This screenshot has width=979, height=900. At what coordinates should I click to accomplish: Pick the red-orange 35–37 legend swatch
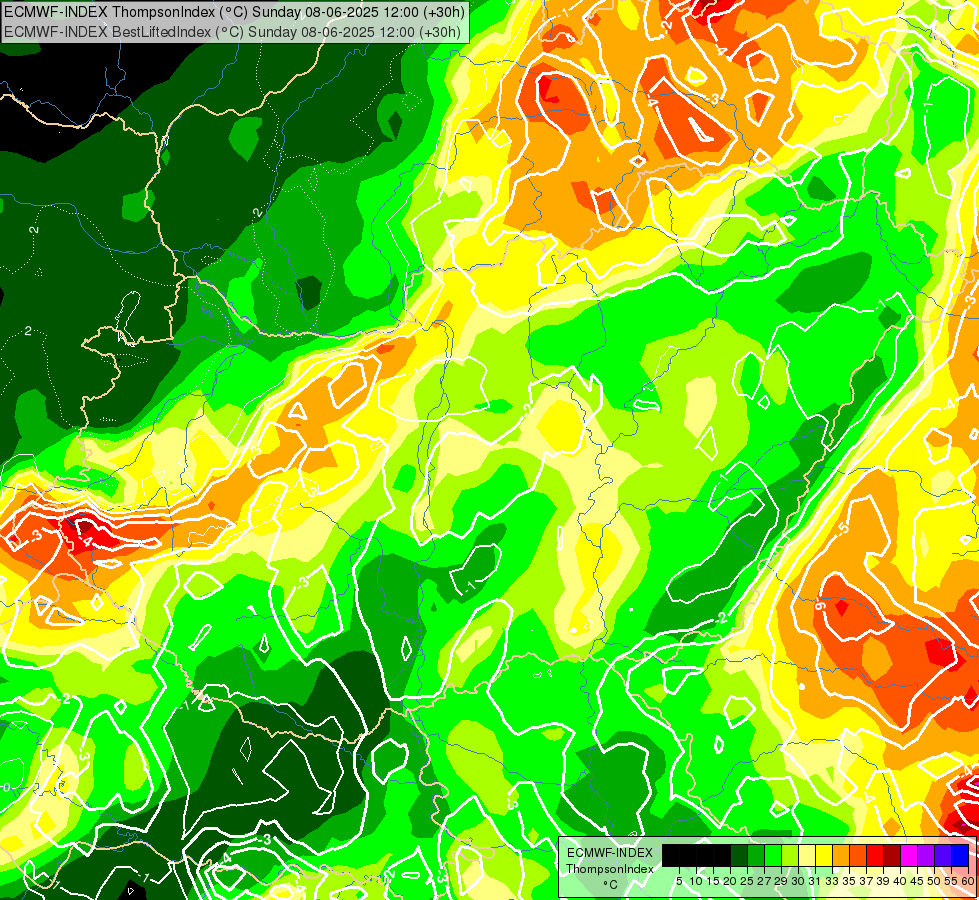pyautogui.click(x=858, y=855)
